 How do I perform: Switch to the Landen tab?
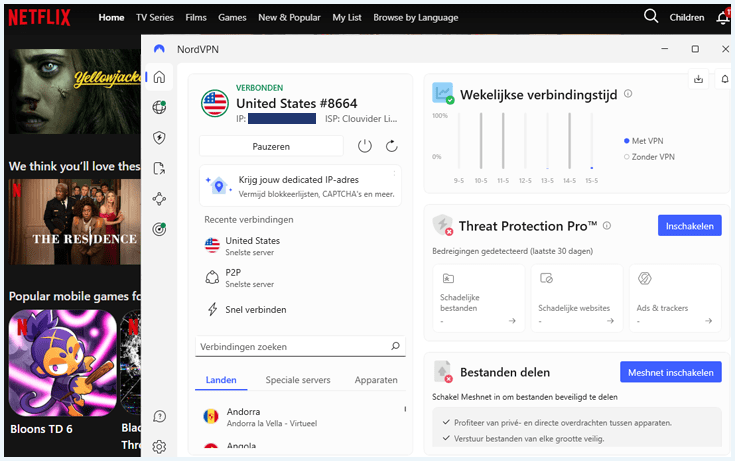tap(221, 380)
